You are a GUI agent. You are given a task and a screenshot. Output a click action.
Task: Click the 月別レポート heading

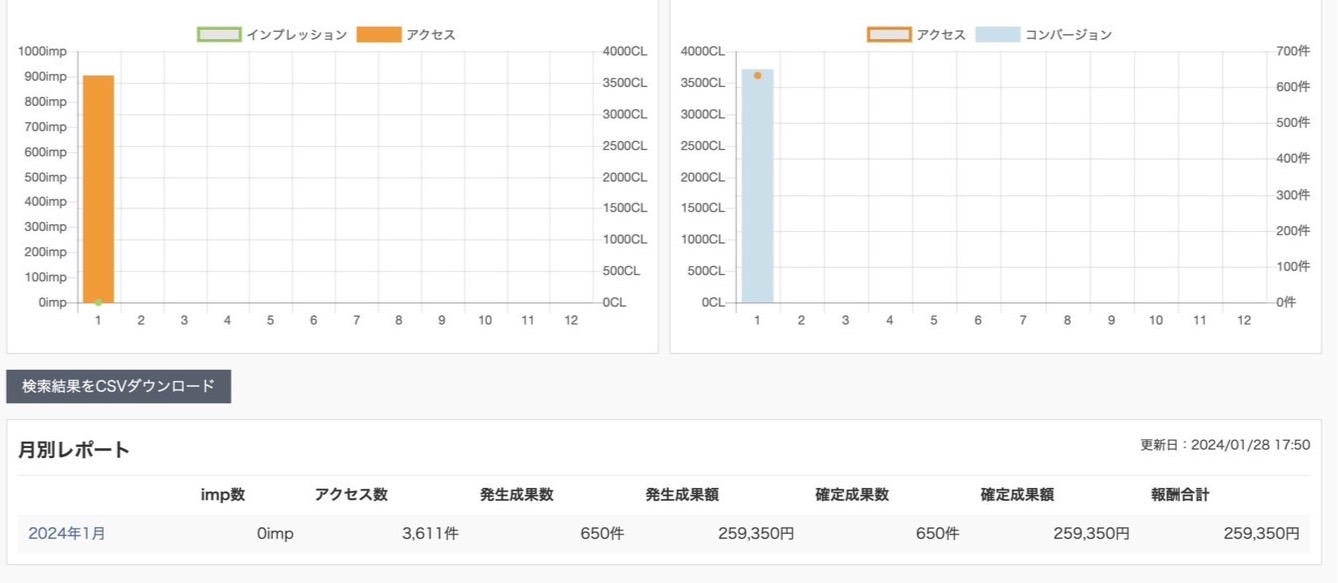[x=74, y=450]
